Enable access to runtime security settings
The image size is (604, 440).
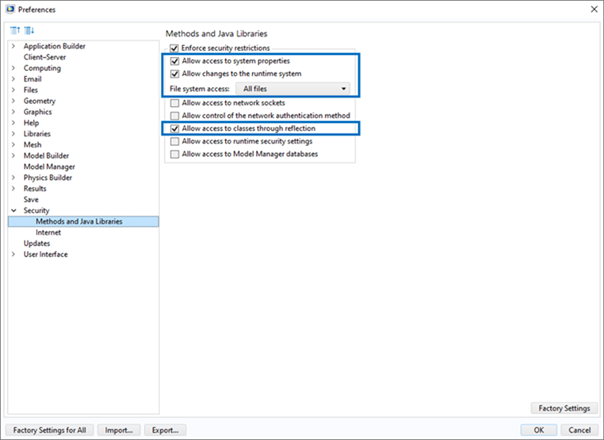[174, 141]
